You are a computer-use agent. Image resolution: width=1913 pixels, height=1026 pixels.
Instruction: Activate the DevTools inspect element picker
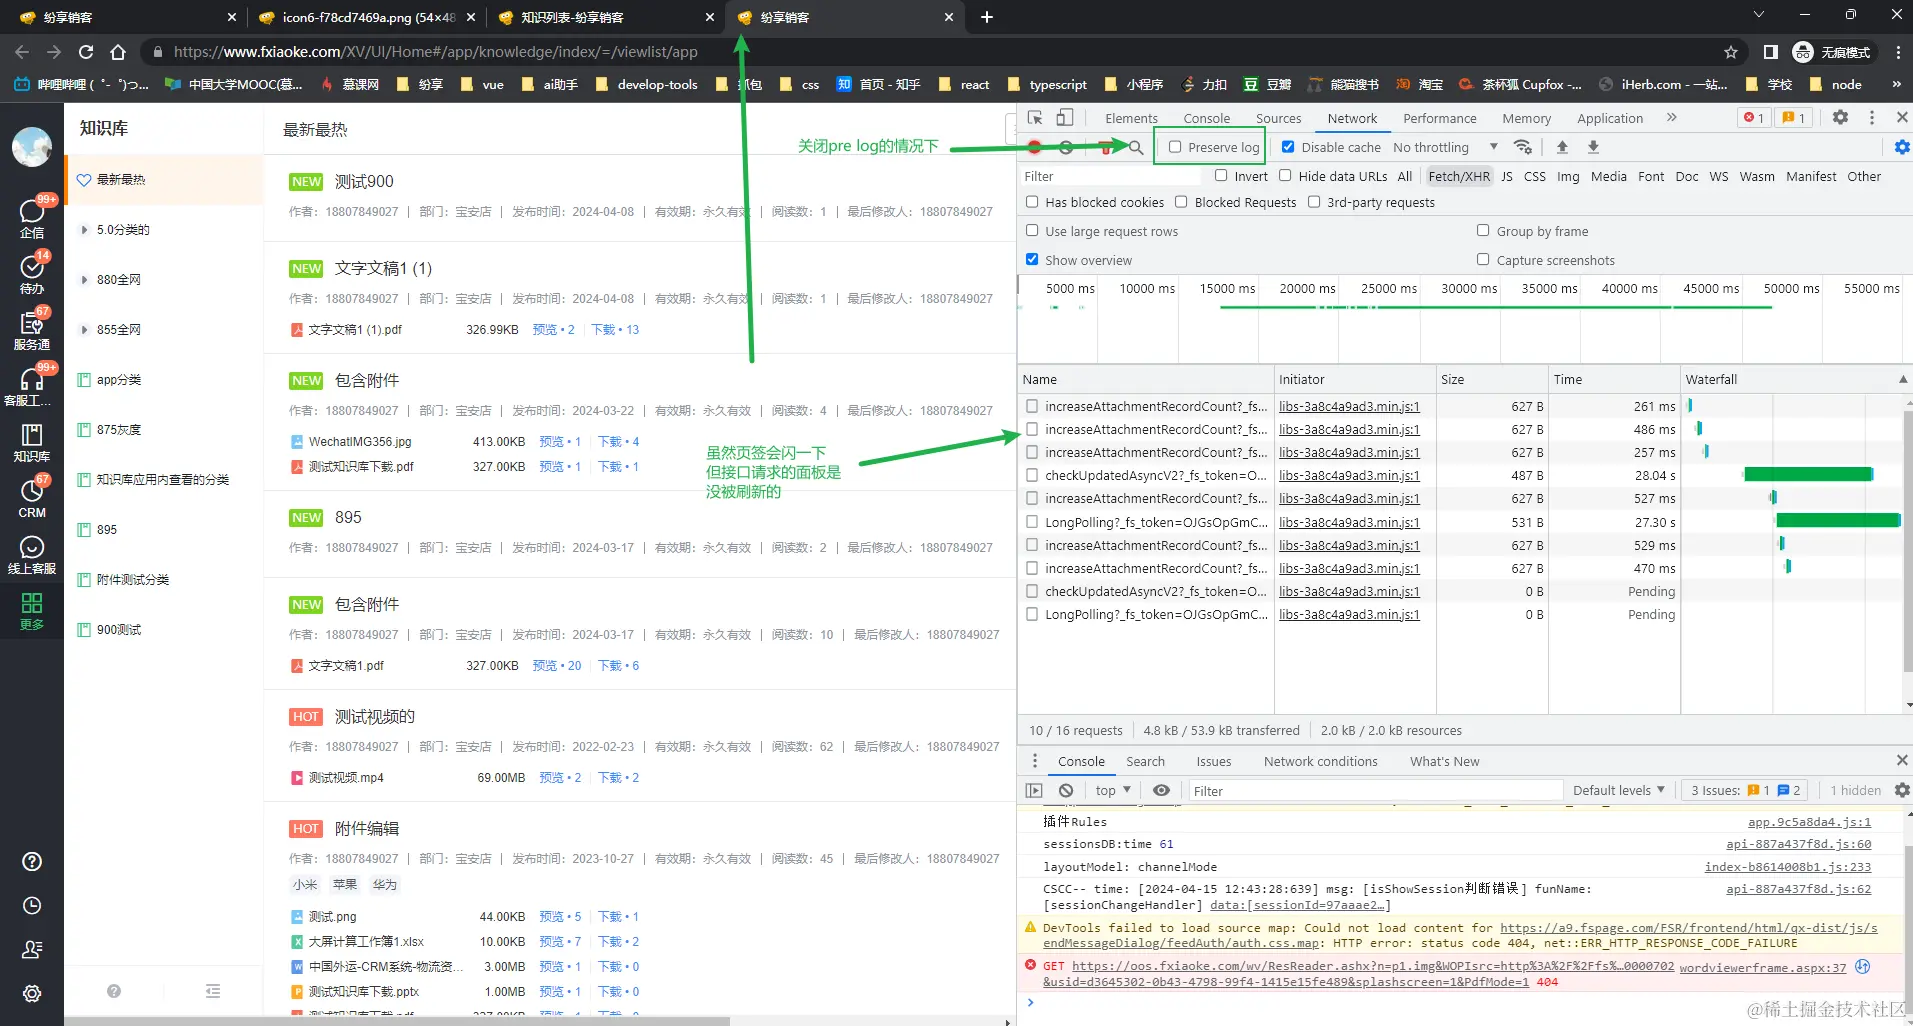(1035, 118)
